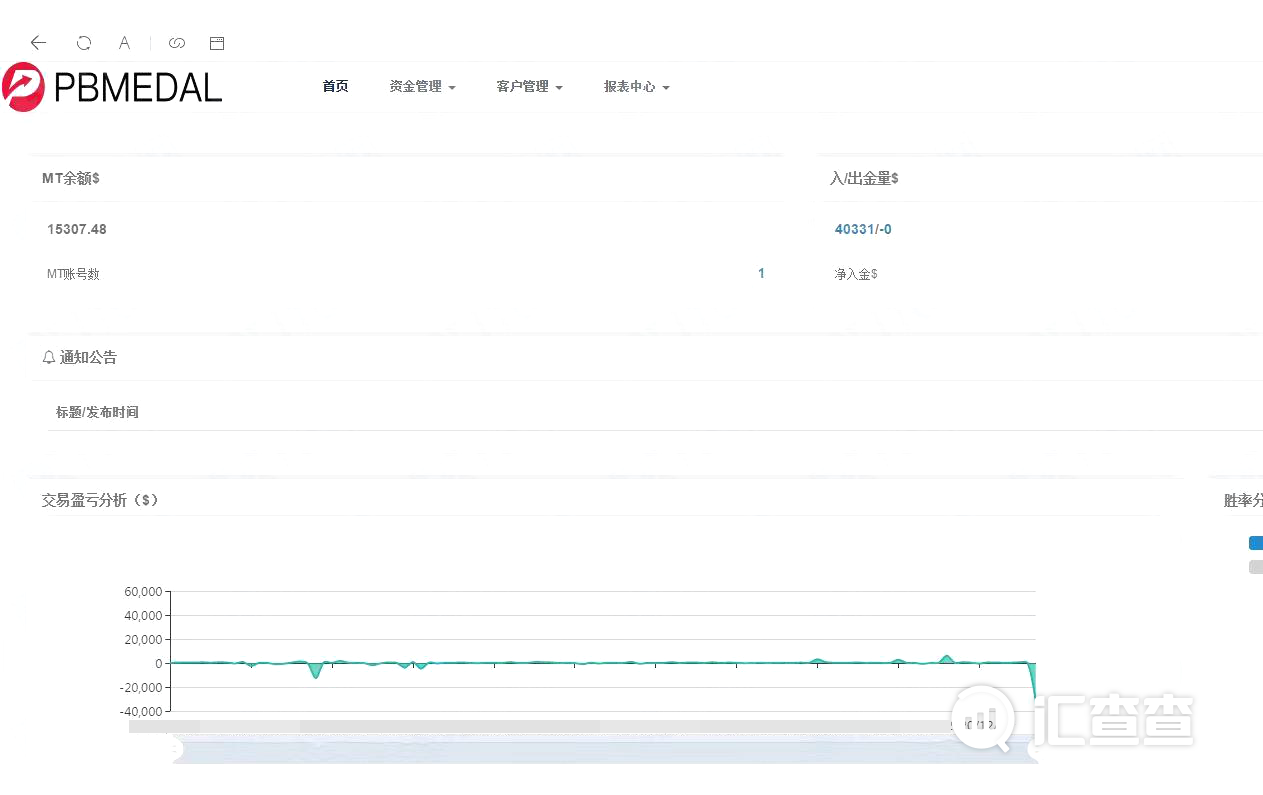Screen dimensions: 1263x795
Task: Click the refresh page icon
Action: pos(84,43)
